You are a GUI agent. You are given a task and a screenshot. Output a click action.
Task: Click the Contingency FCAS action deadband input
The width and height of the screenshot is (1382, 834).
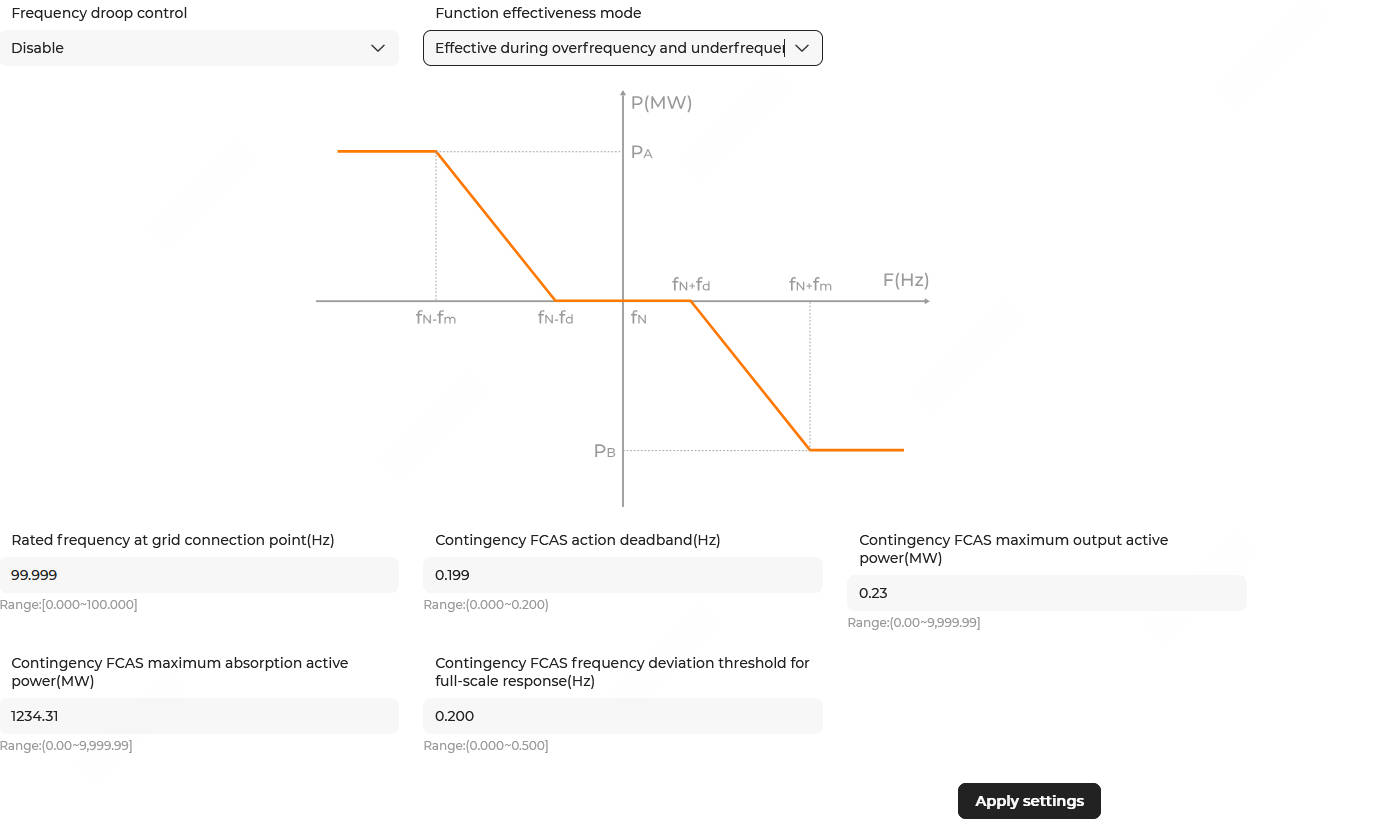pyautogui.click(x=622, y=575)
